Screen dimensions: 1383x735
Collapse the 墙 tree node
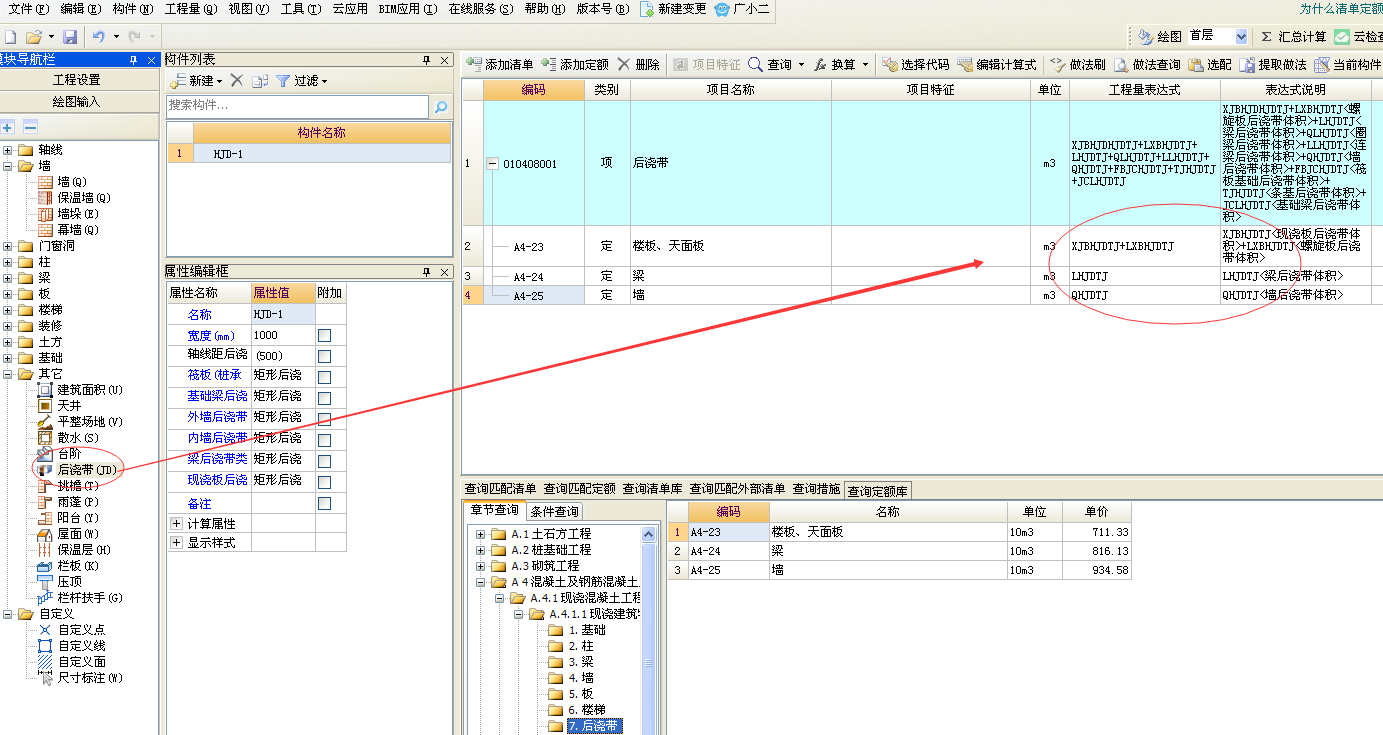8,166
